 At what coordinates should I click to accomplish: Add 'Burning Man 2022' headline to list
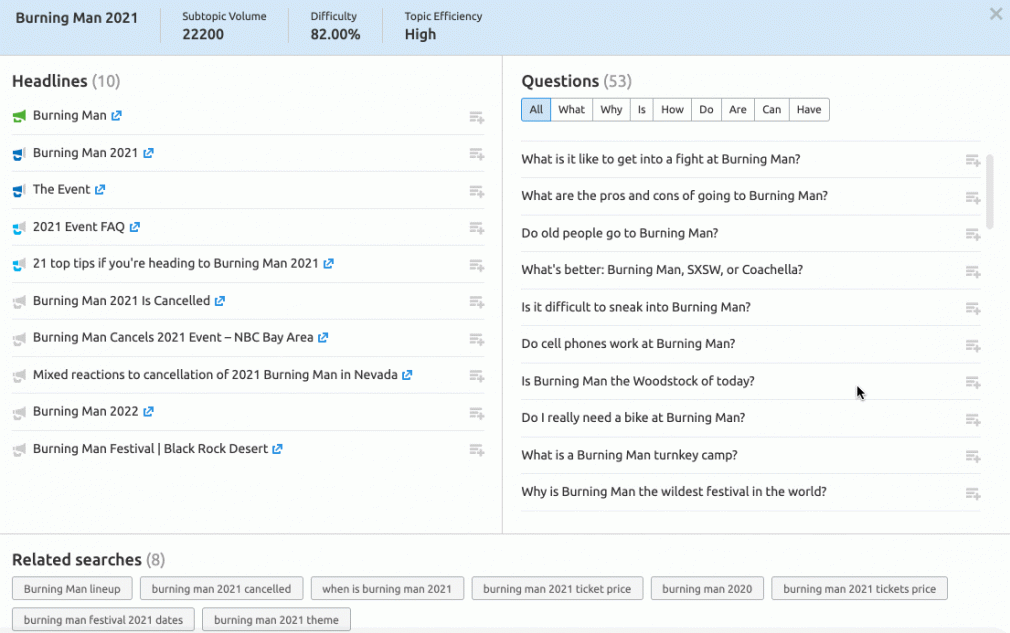477,413
